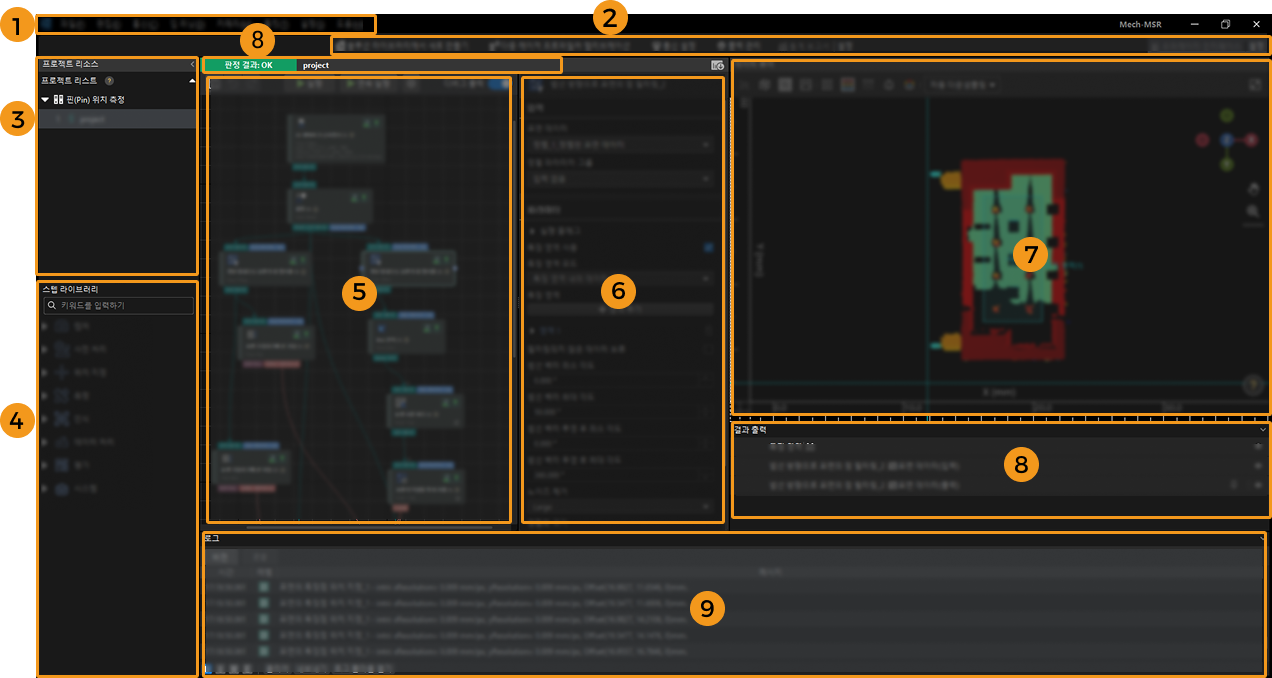Image resolution: width=1272 pixels, height=678 pixels.
Task: Click the help icon beside 프로젝트 리스트
Action: pyautogui.click(x=109, y=81)
